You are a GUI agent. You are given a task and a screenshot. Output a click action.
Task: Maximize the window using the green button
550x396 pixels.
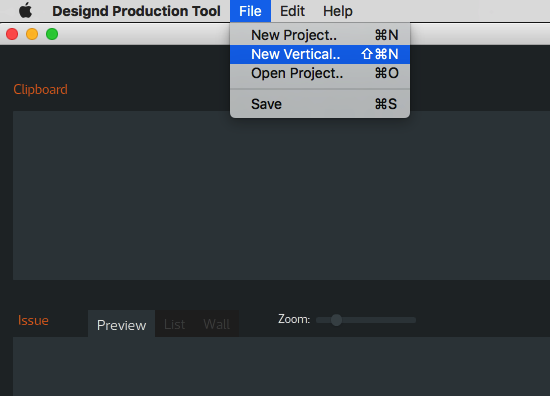52,34
